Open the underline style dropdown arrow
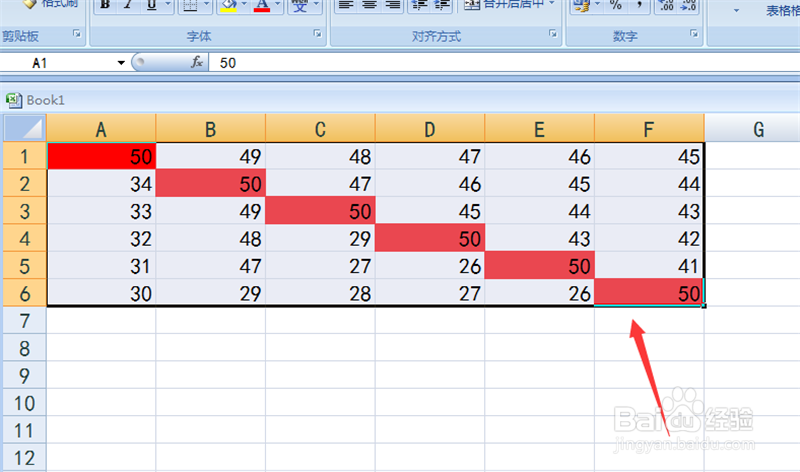Screen dimensions: 800x472 167,6
